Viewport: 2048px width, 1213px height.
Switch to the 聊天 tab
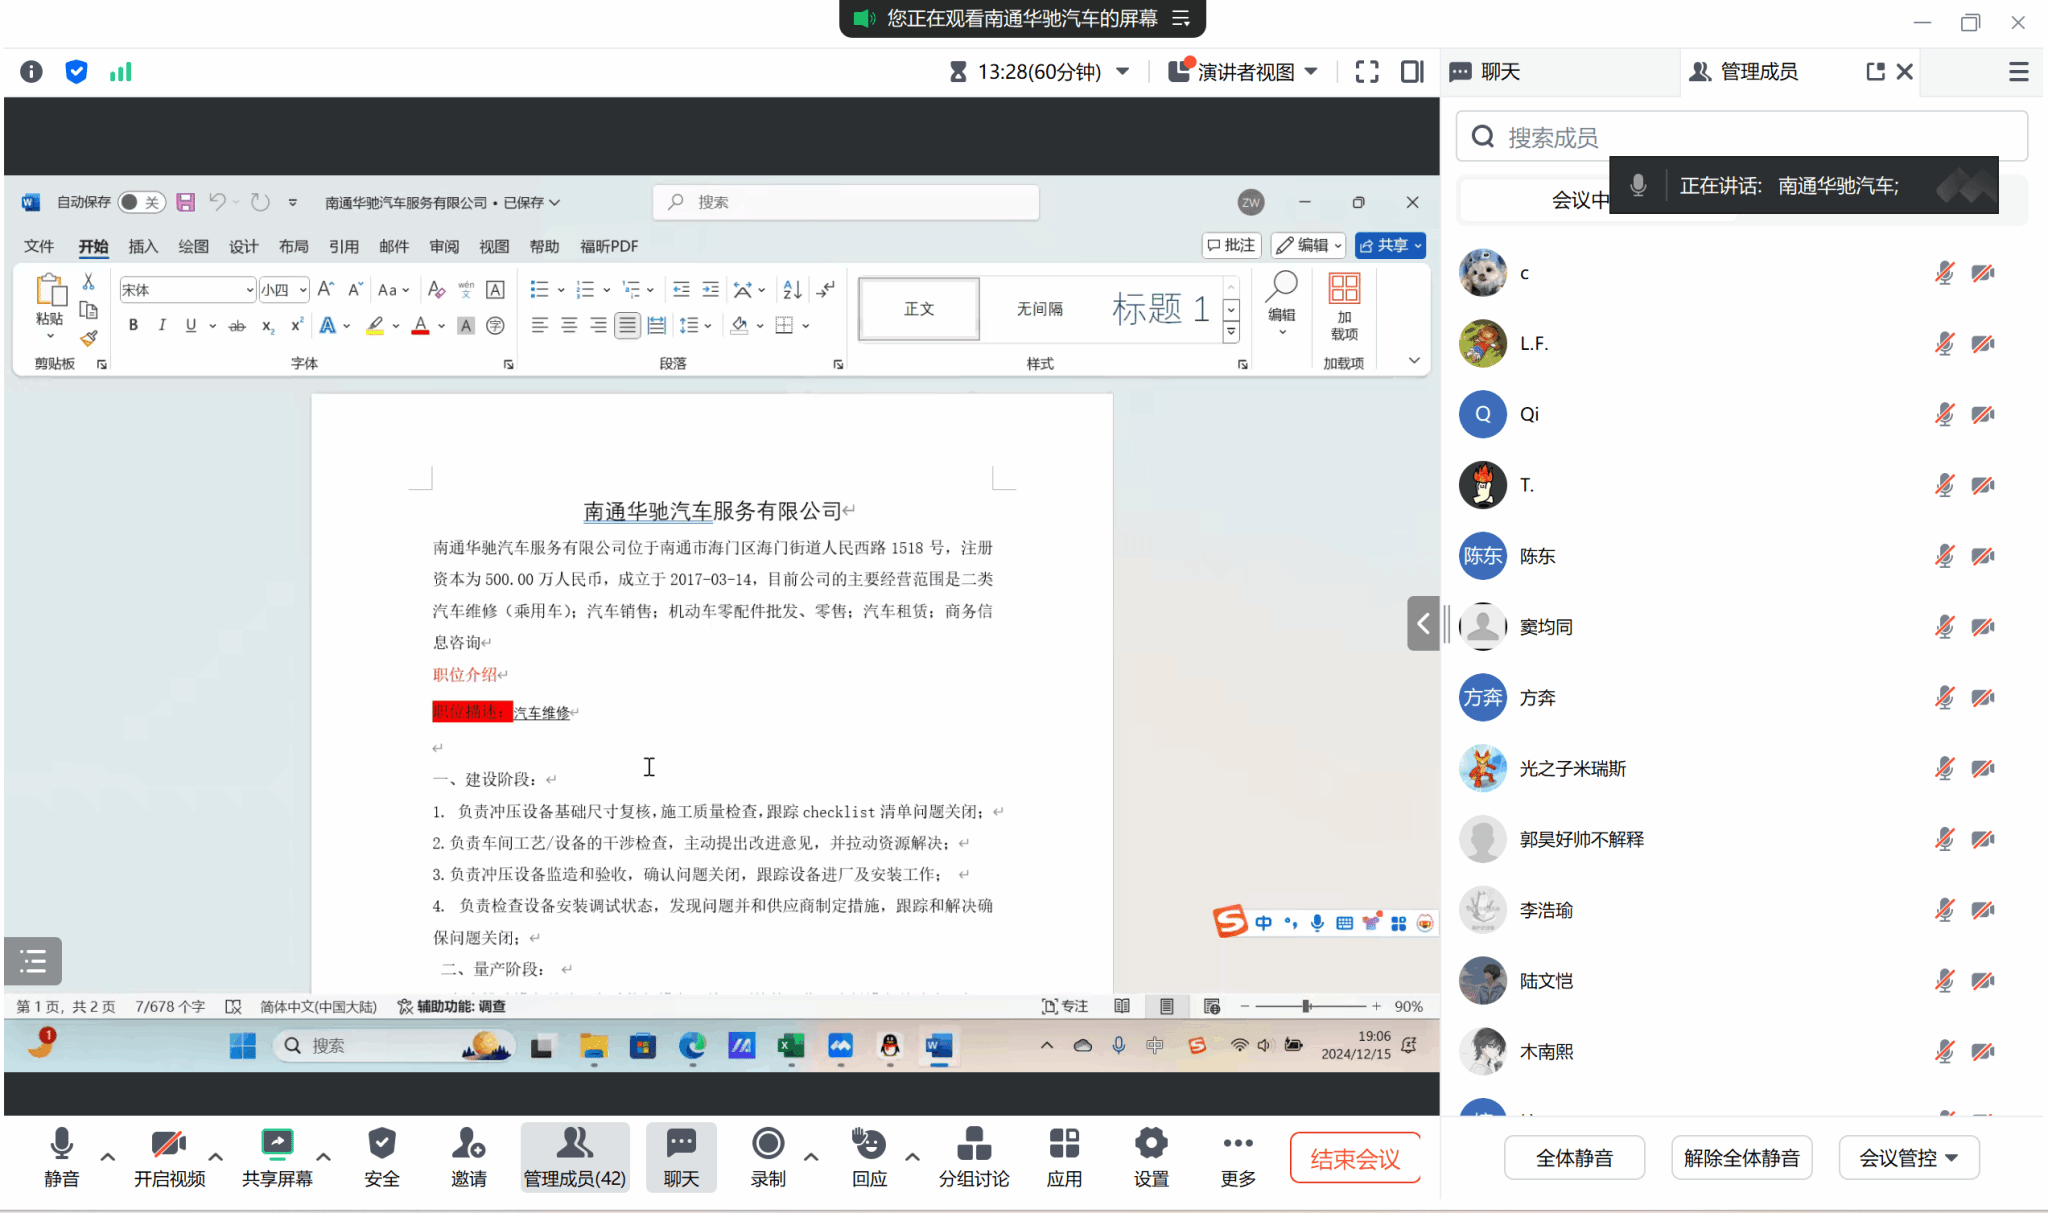coord(1499,72)
